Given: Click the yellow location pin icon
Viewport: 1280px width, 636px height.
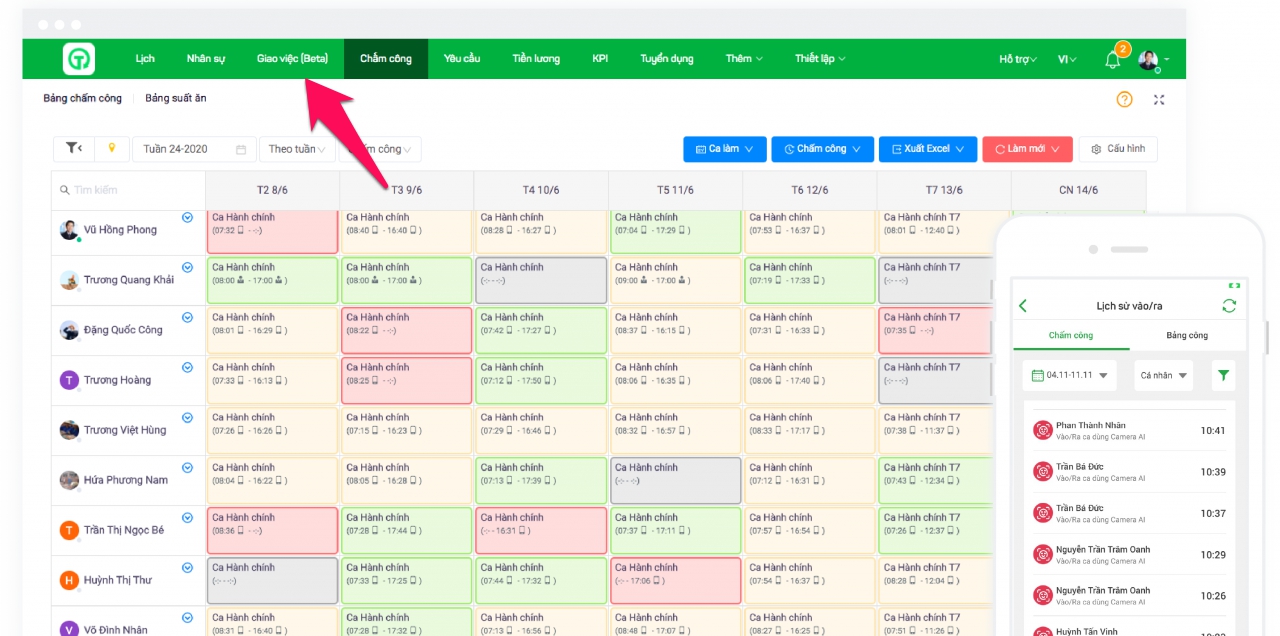Looking at the screenshot, I should point(112,148).
